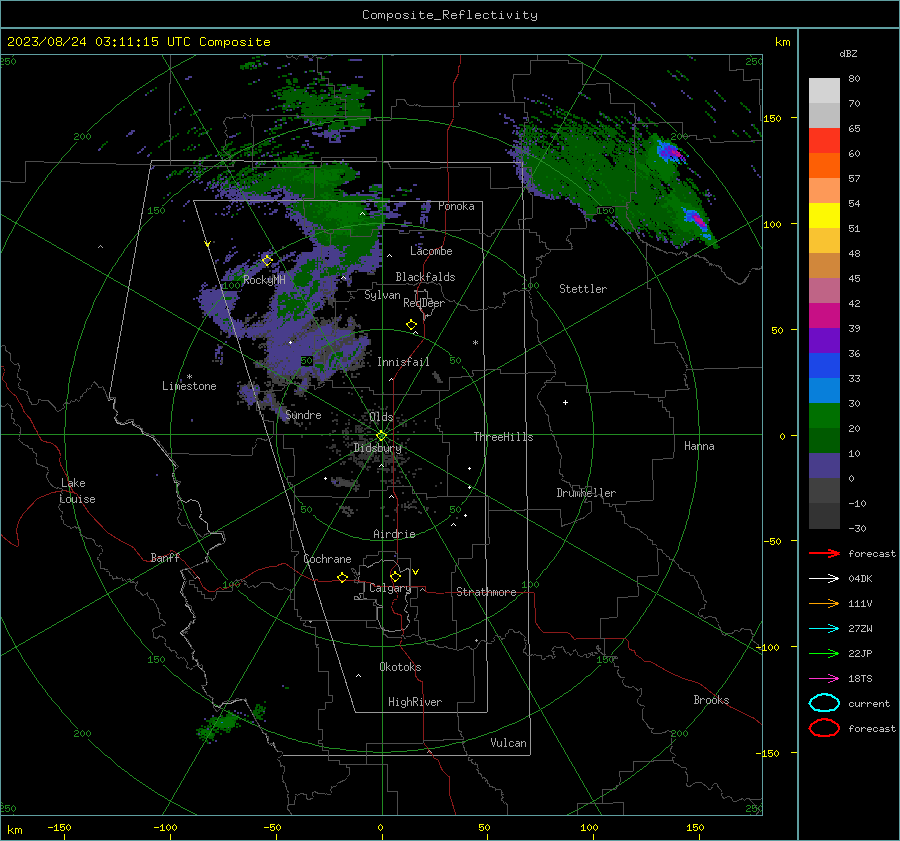Screen dimensions: 900x841
Task: Click yellow diamond marker beside RockyMH
Action: point(267,261)
